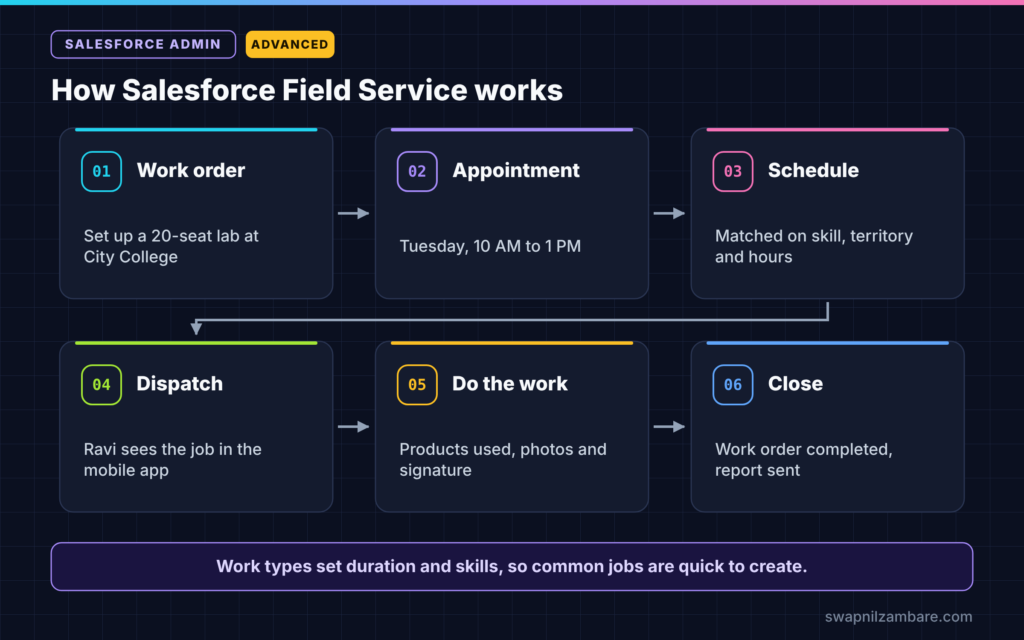Image resolution: width=1024 pixels, height=640 pixels.
Task: Click the SALESFORCE ADMIN badge
Action: (143, 44)
